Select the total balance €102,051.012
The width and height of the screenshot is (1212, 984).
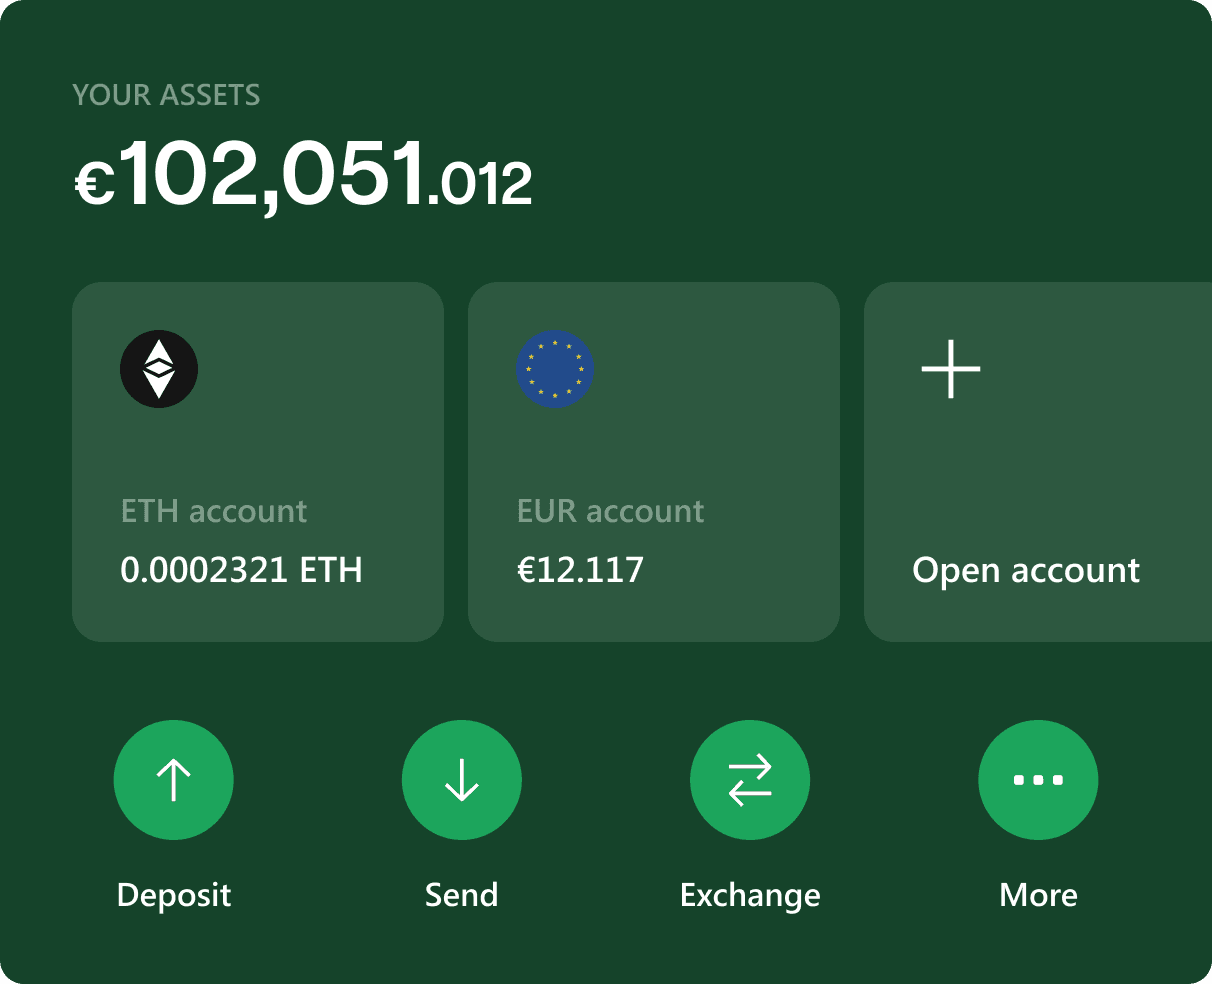click(304, 175)
